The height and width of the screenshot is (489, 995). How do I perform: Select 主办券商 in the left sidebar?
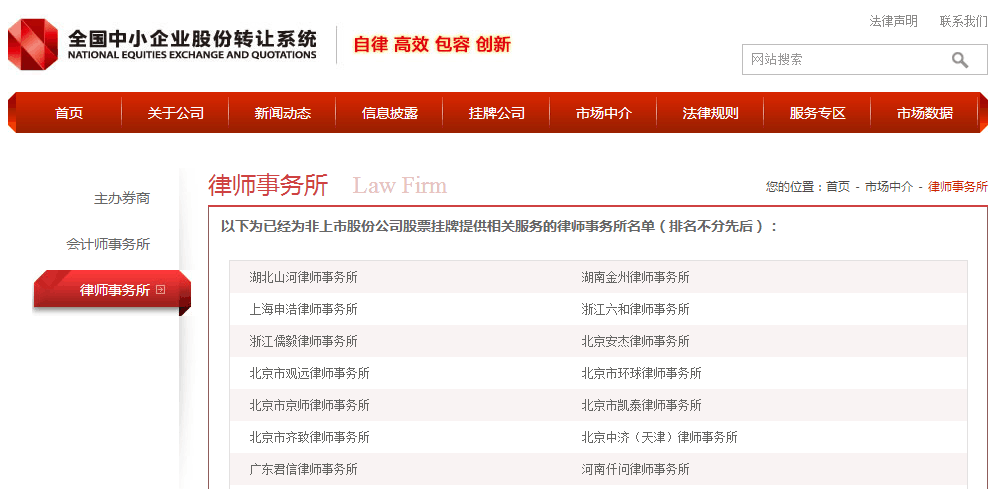[x=122, y=199]
